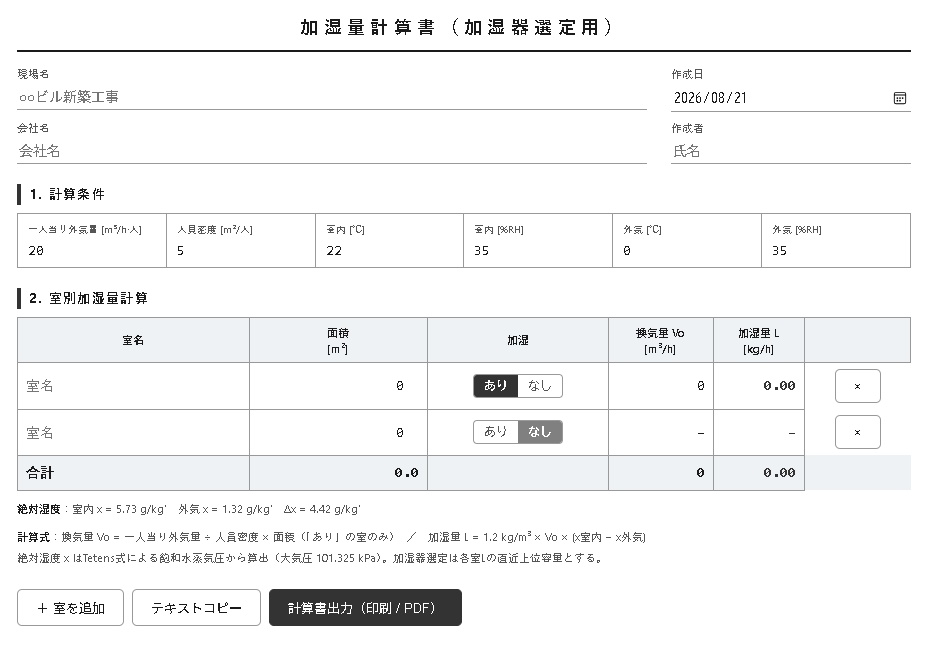Focus the 現場名 input field

click(332, 97)
